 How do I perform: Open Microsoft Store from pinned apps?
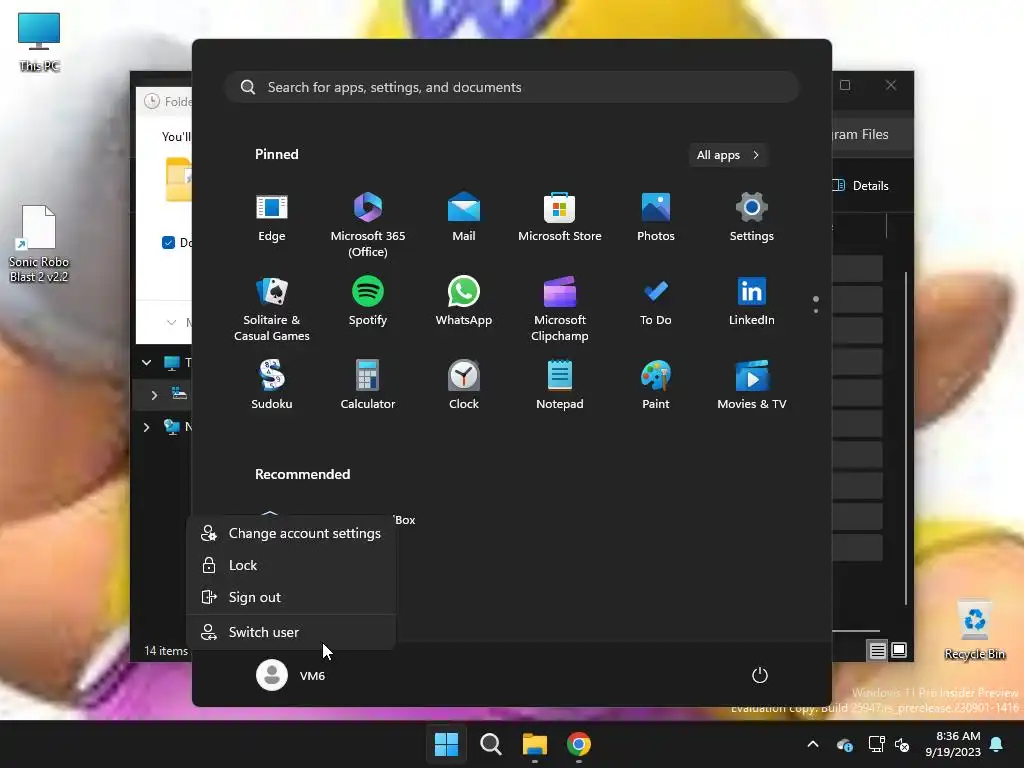(560, 218)
